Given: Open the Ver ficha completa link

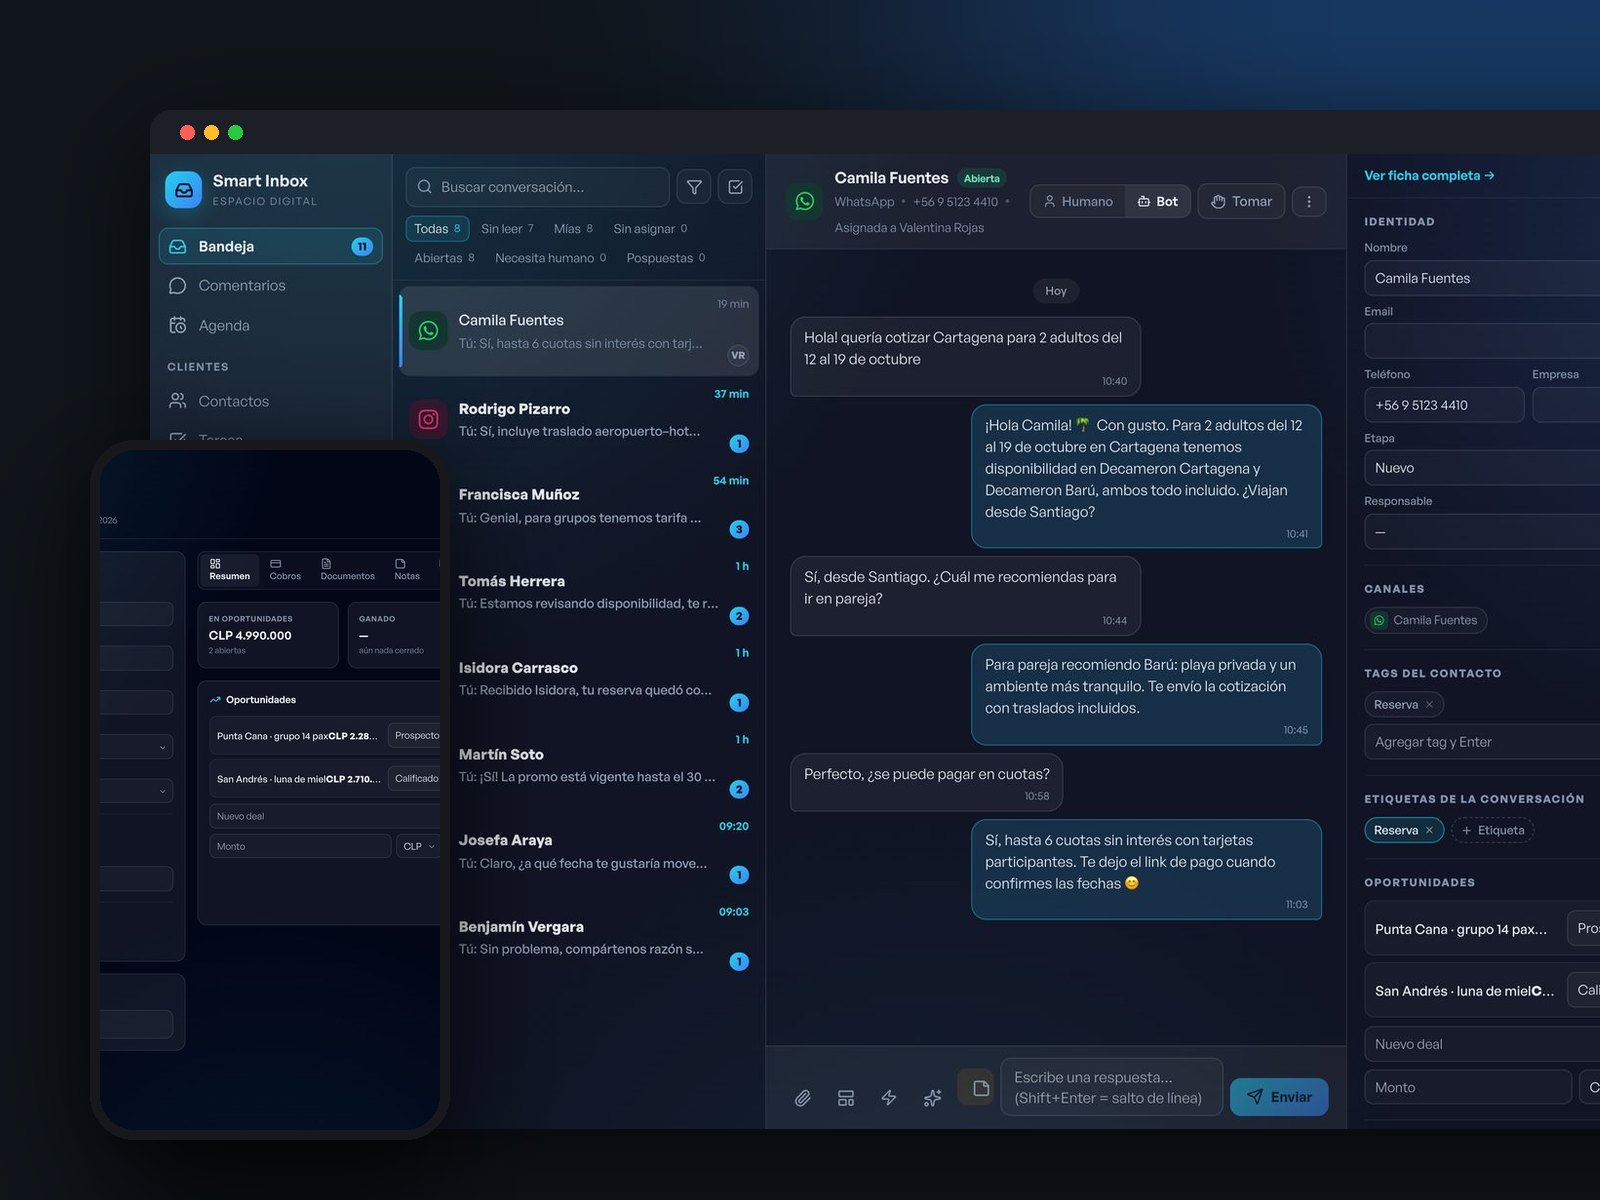Looking at the screenshot, I should click(1429, 176).
